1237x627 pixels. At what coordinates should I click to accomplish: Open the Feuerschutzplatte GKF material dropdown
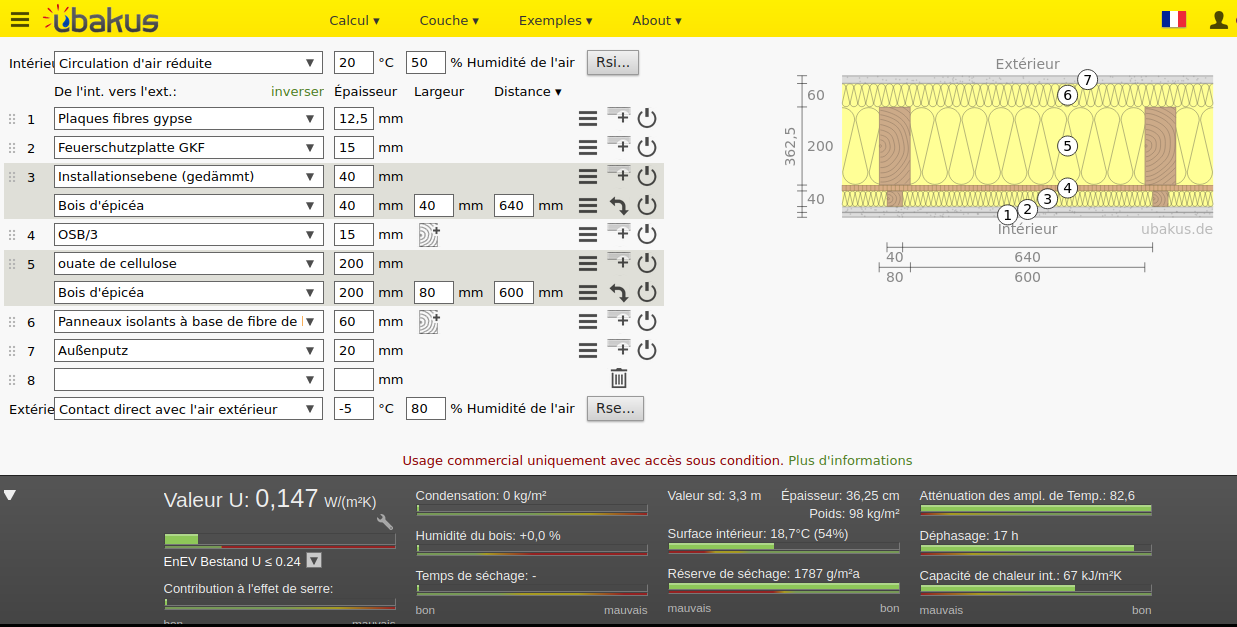(189, 147)
